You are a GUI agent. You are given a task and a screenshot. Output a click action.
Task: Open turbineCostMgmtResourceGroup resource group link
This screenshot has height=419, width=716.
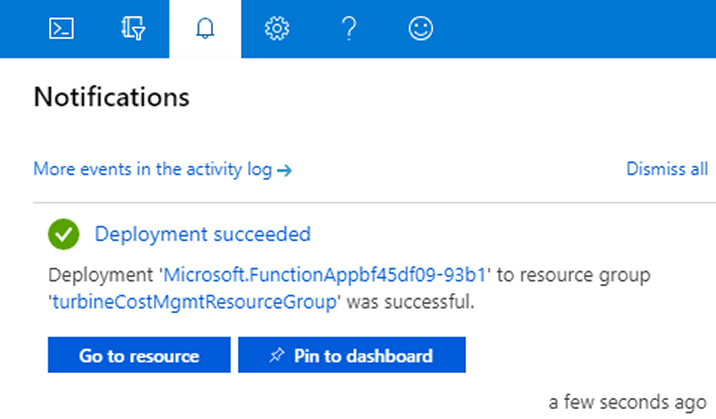(x=195, y=302)
